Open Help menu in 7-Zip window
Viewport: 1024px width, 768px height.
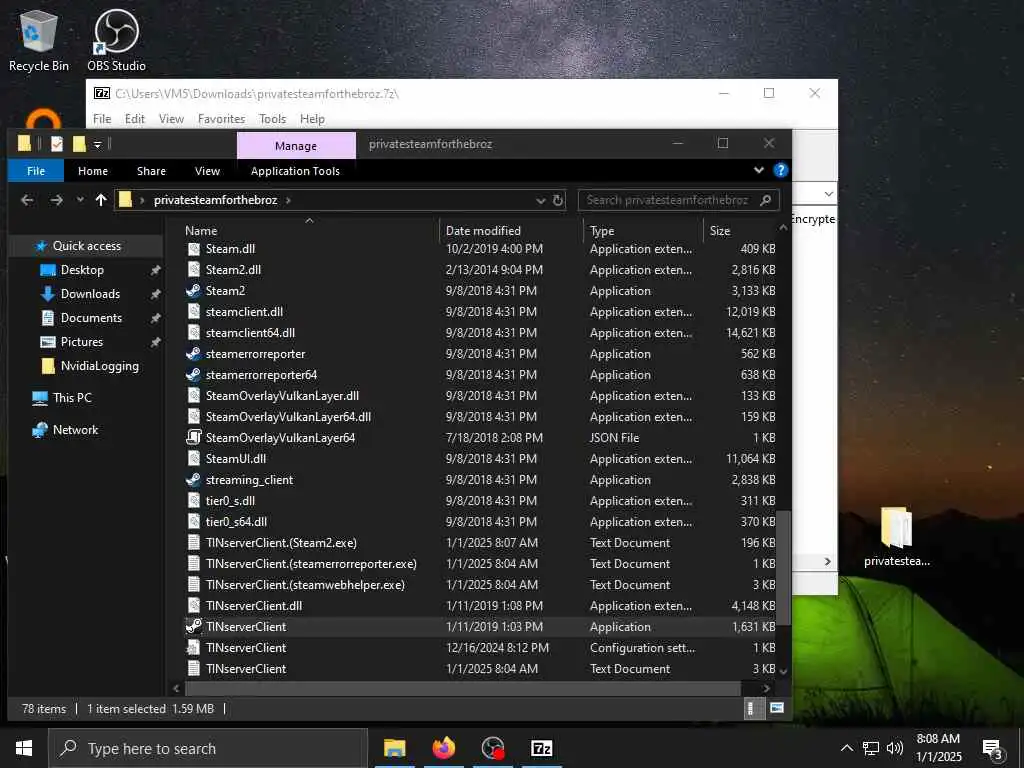[312, 119]
